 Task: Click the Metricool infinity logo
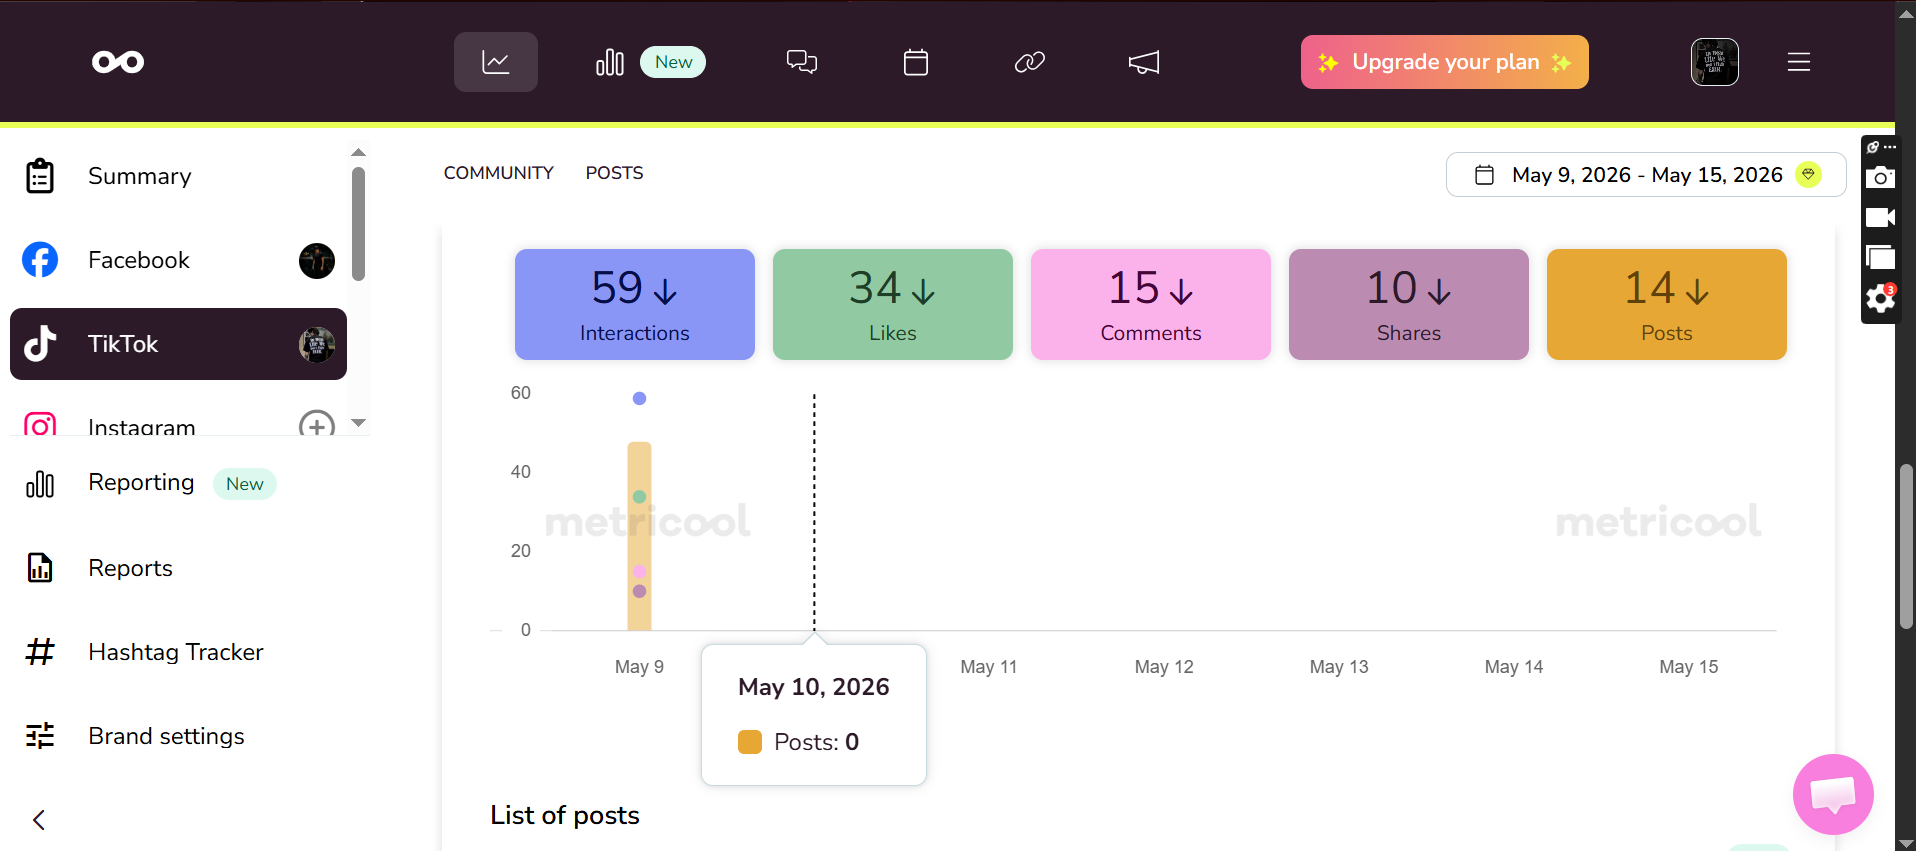click(x=118, y=62)
